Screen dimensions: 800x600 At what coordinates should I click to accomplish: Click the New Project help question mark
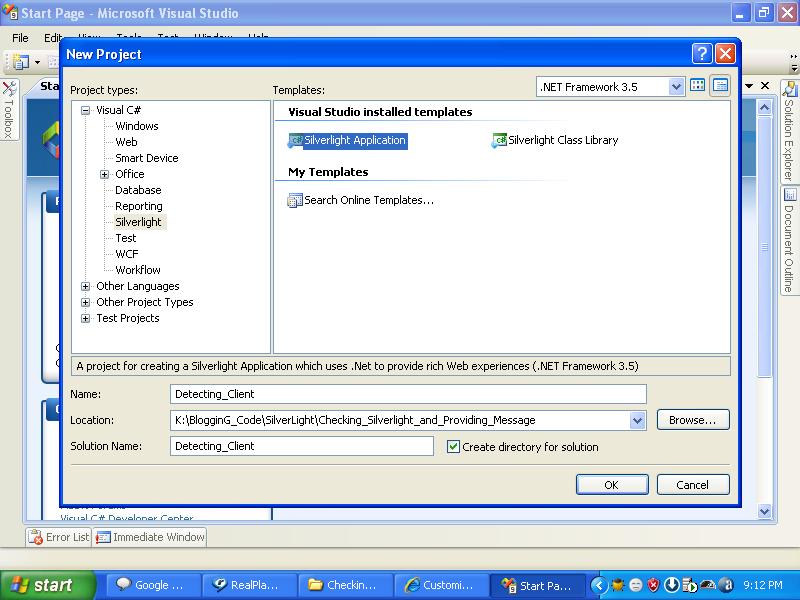point(702,53)
